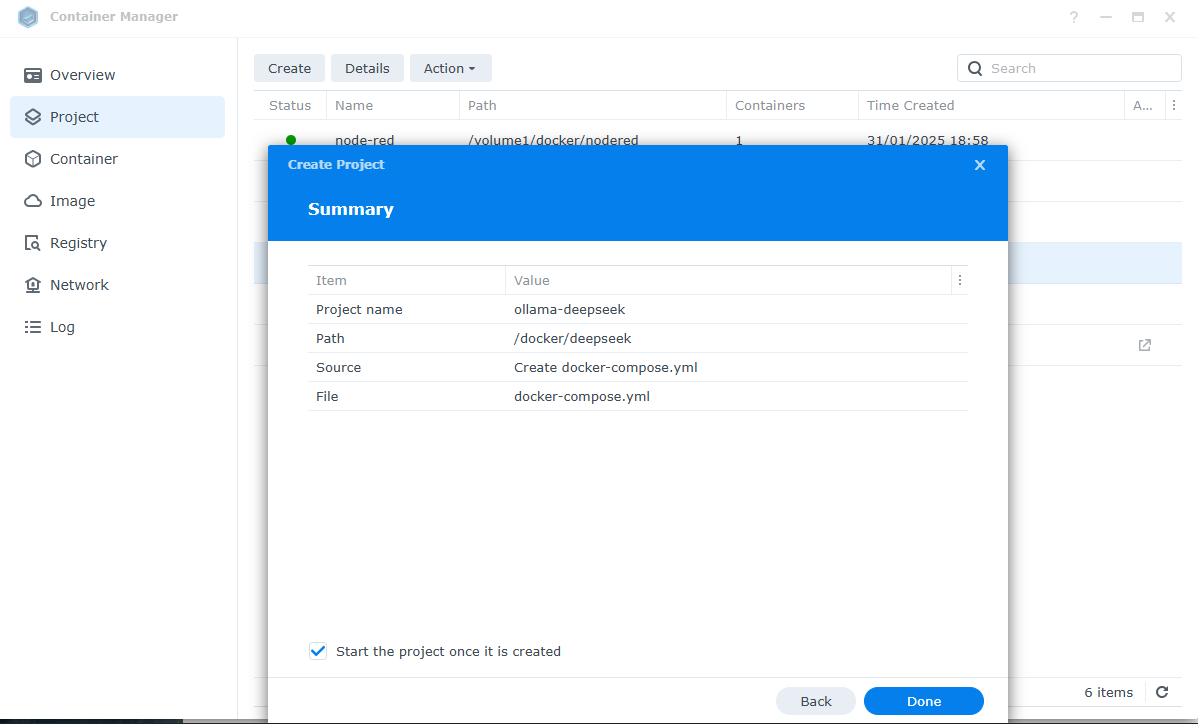Screen dimensions: 1198x724
Task: Switch to Network section in sidebar
Action: pyautogui.click(x=117, y=285)
